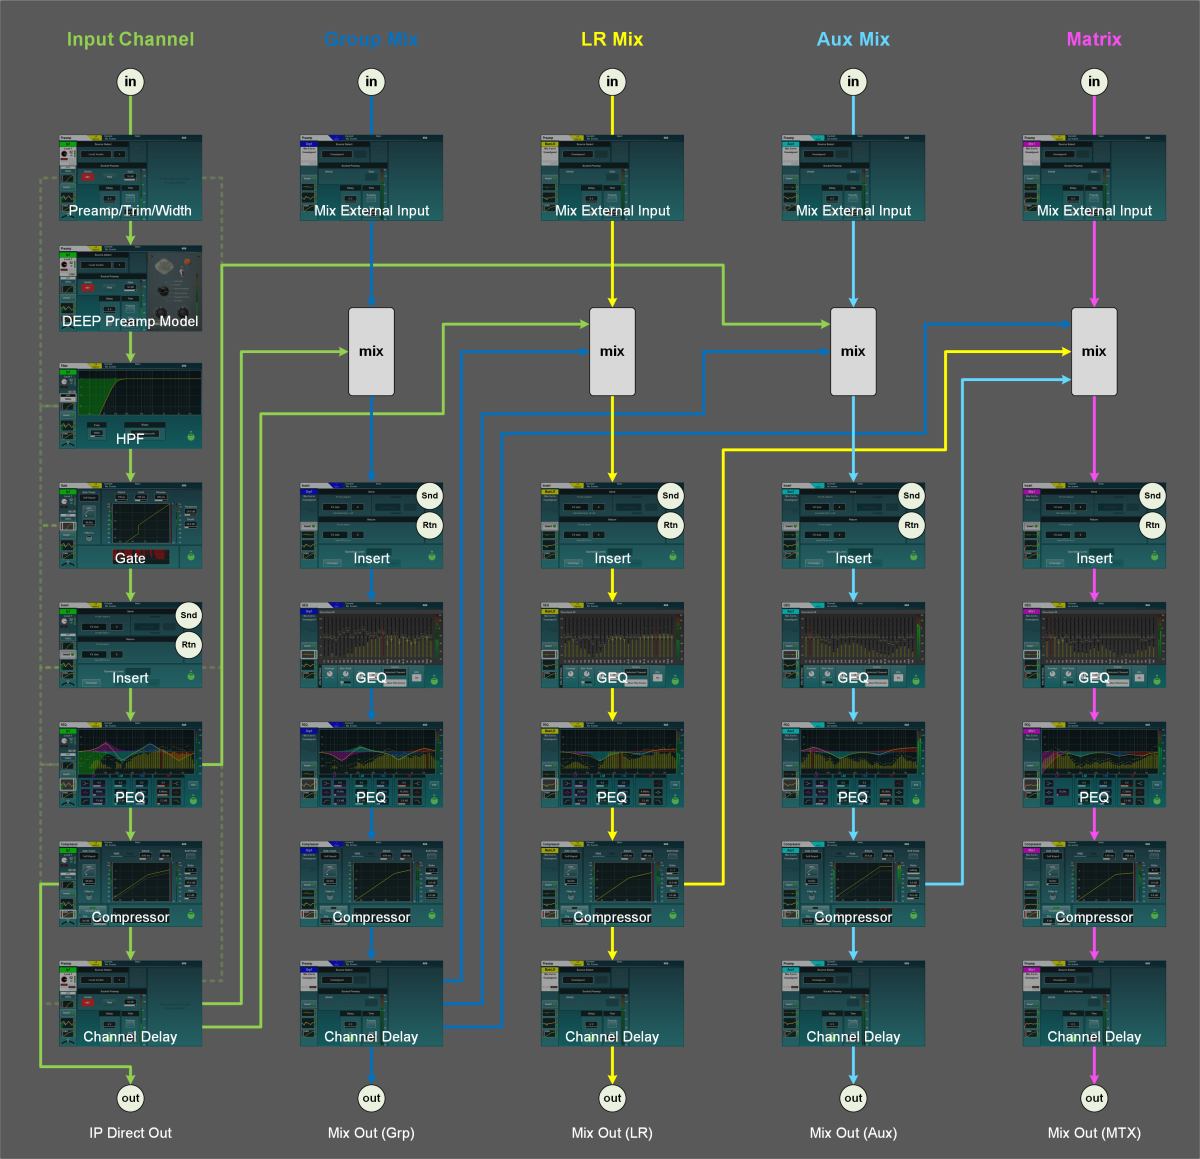The image size is (1200, 1159).
Task: Click the IP Direct Out 'out' node
Action: click(x=130, y=1098)
